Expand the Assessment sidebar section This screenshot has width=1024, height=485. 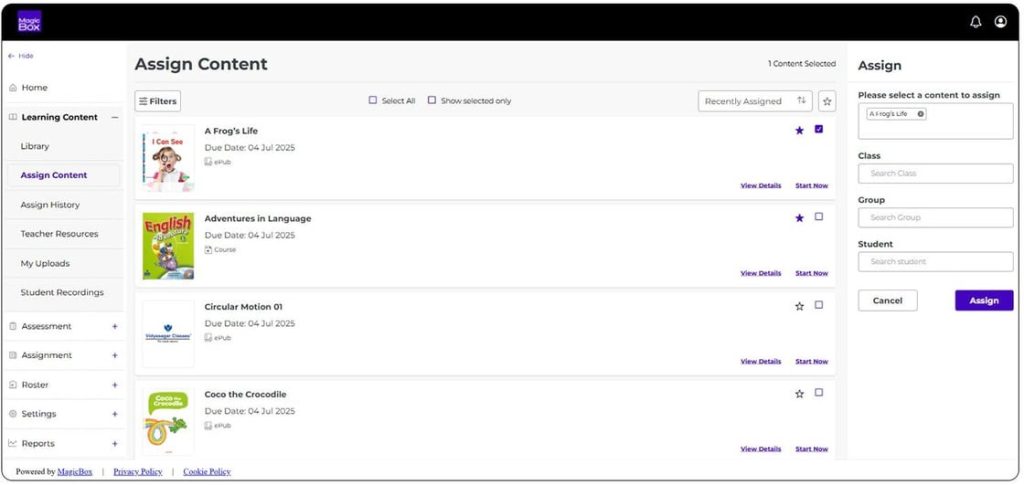pyautogui.click(x=114, y=326)
